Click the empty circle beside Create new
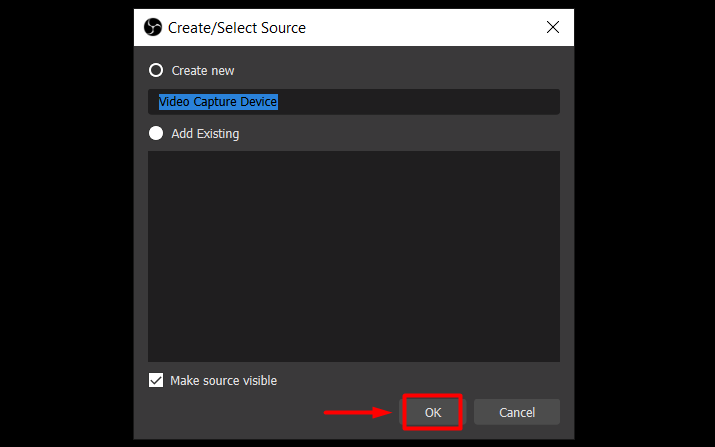715x447 pixels. (156, 70)
